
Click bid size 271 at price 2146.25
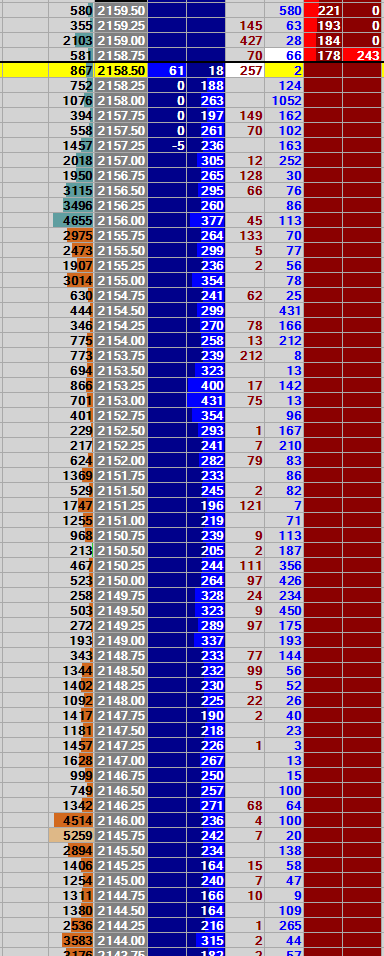point(206,806)
